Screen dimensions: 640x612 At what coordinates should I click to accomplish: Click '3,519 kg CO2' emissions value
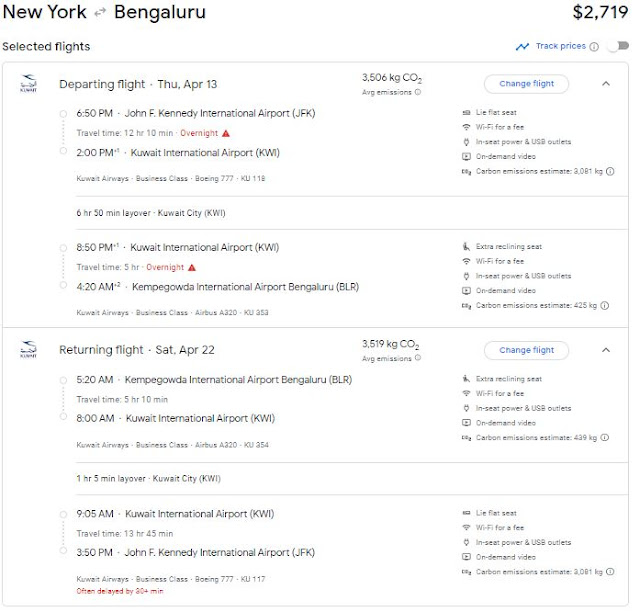pos(391,344)
